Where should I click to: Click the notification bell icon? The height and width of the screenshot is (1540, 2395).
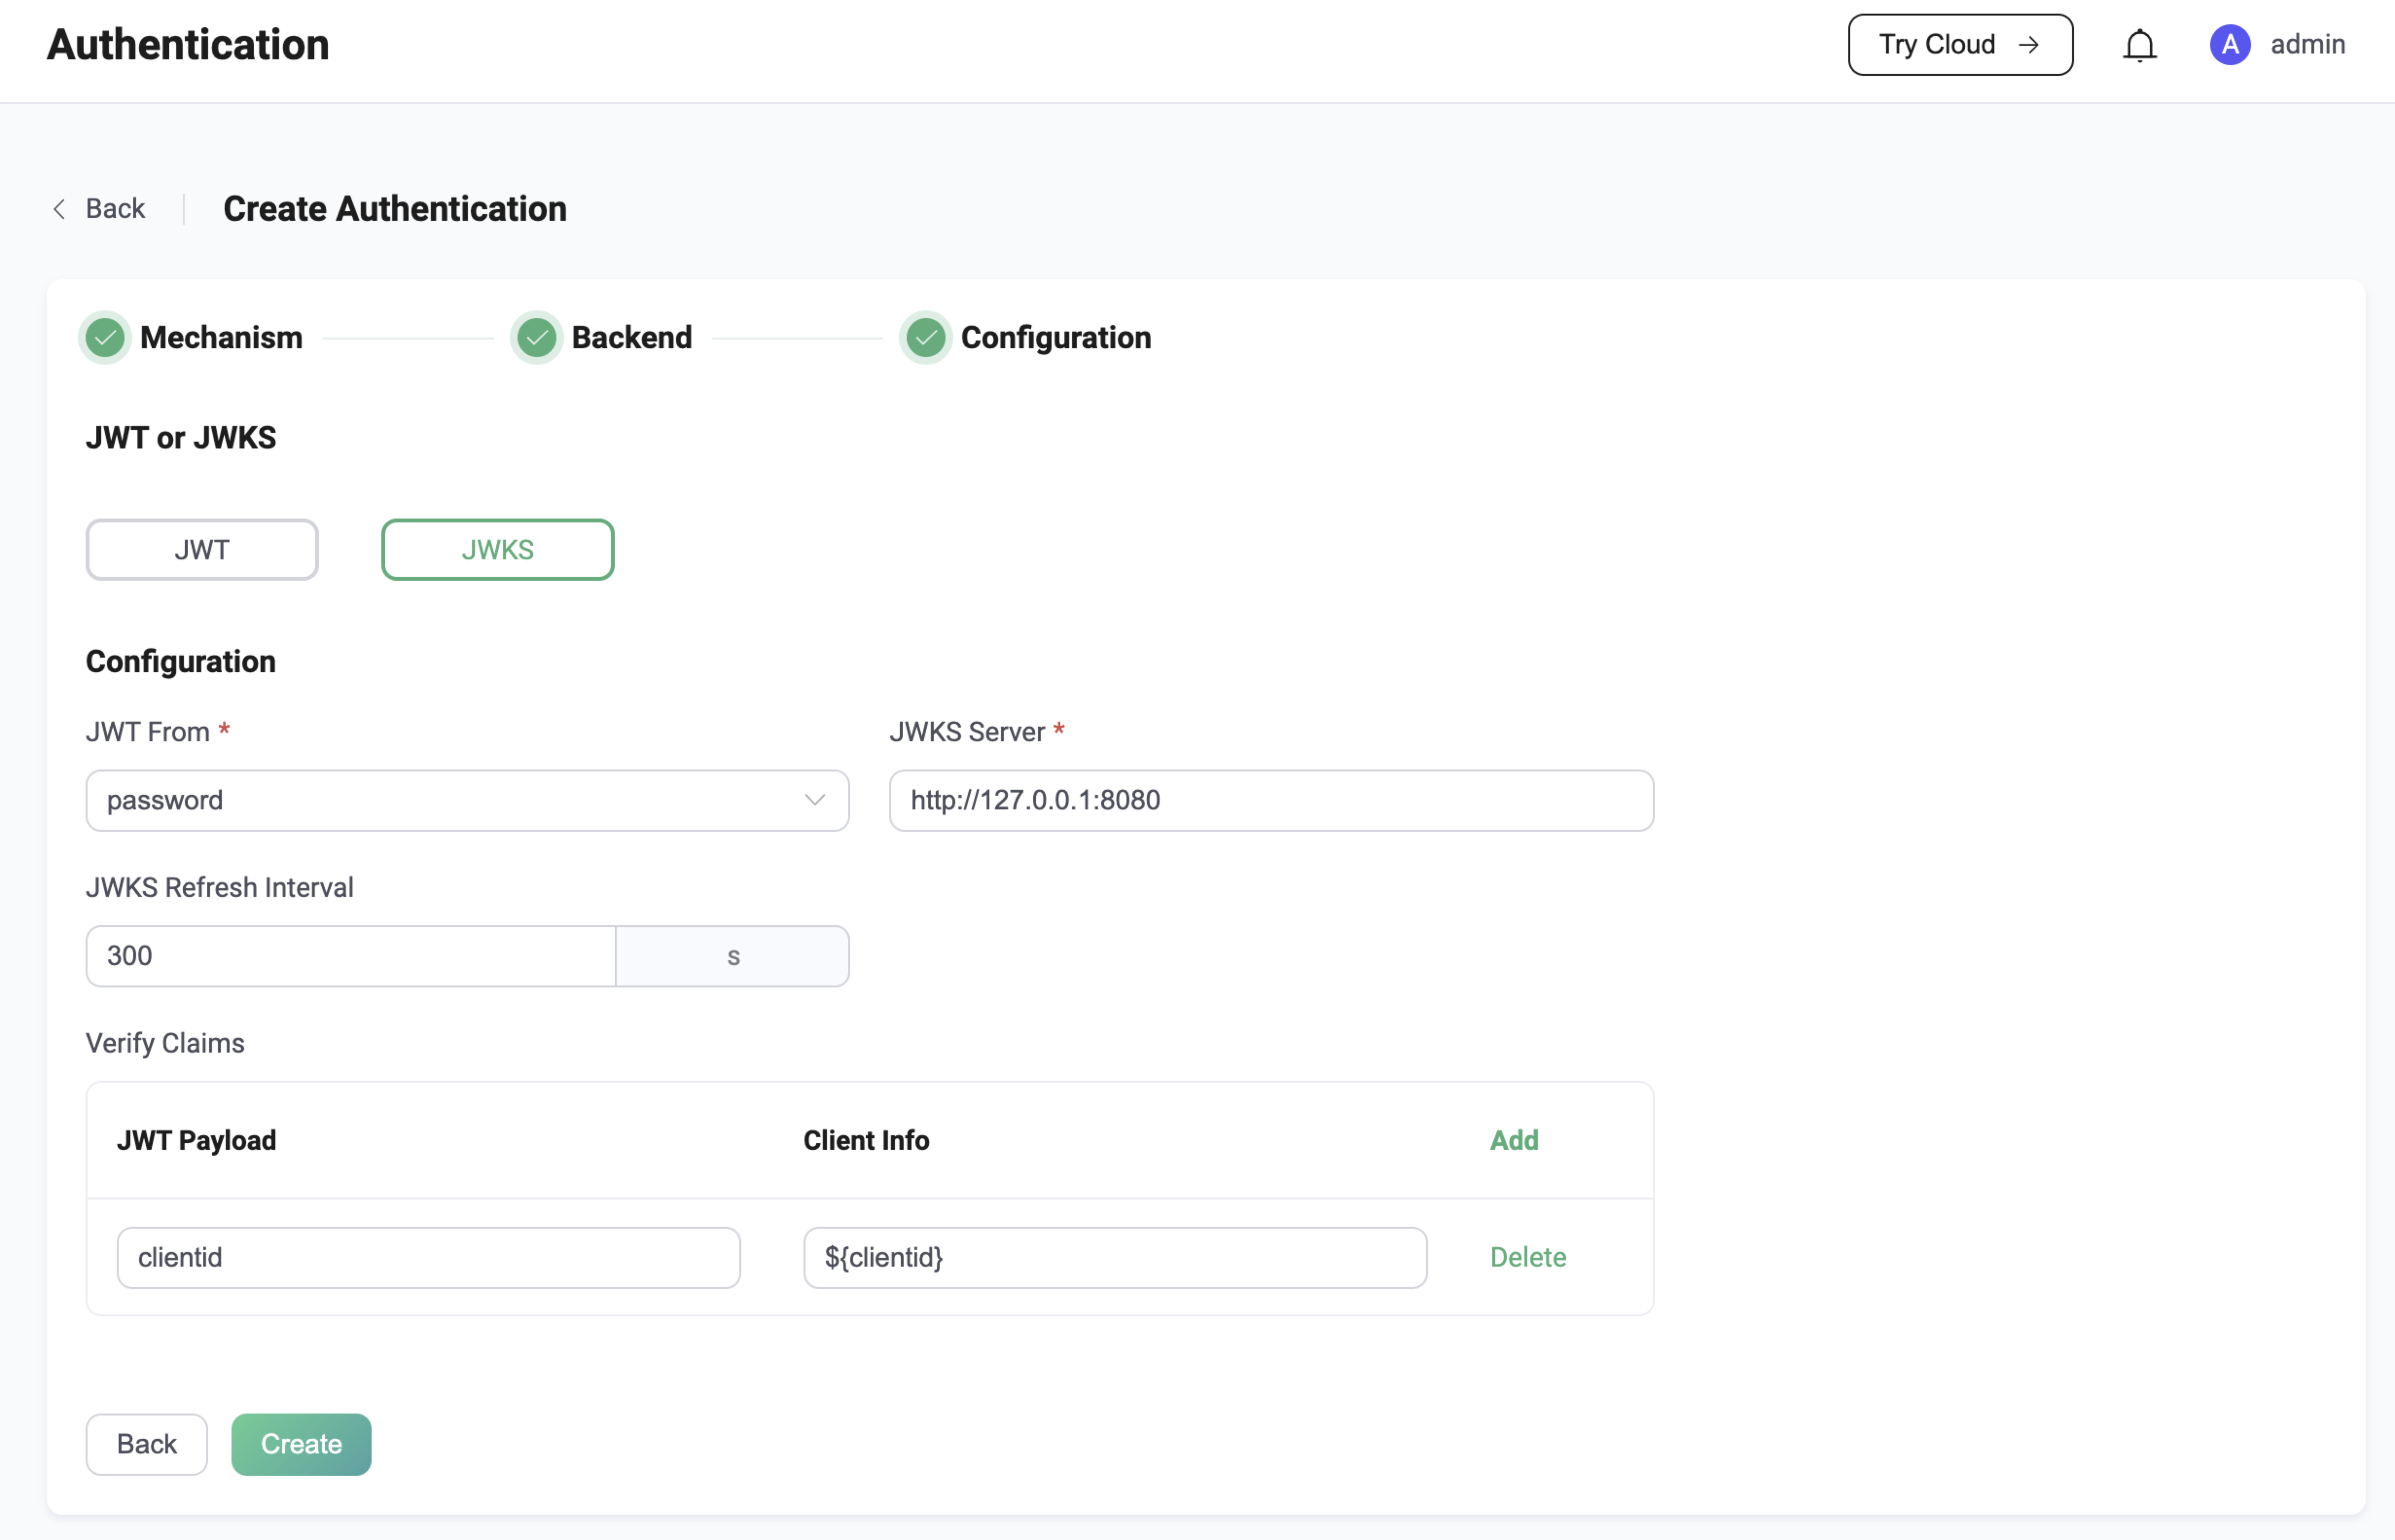2139,45
